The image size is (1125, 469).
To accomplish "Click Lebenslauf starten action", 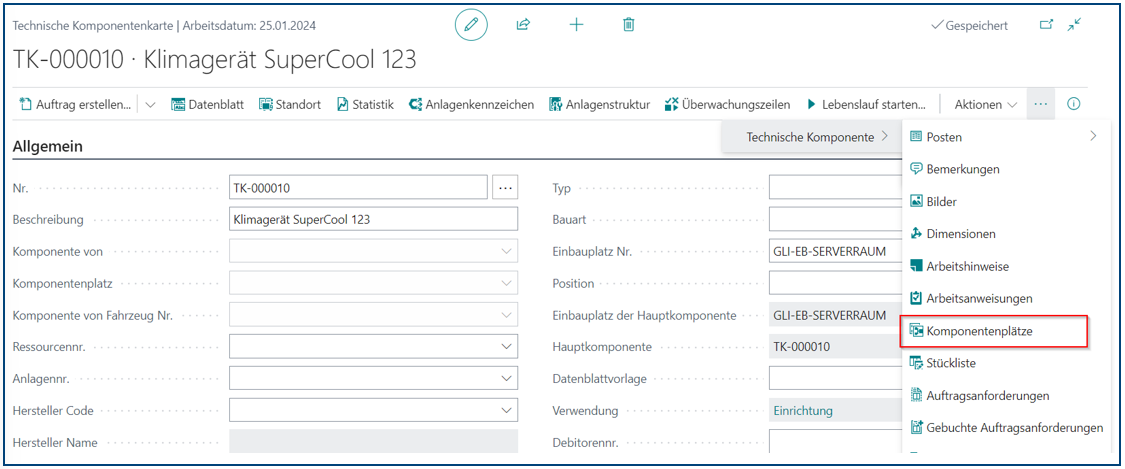I will point(865,105).
